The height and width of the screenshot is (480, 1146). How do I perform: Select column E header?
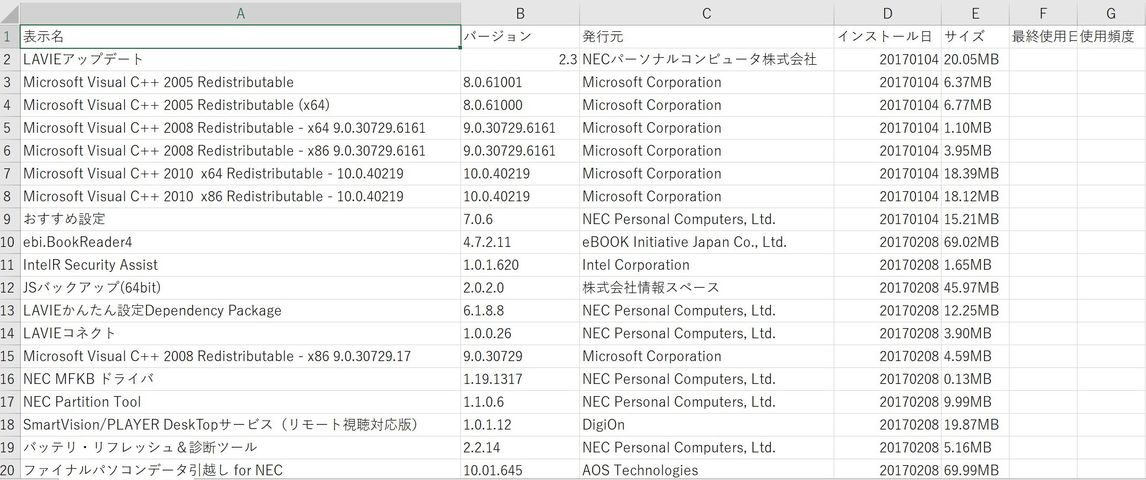pyautogui.click(x=975, y=13)
